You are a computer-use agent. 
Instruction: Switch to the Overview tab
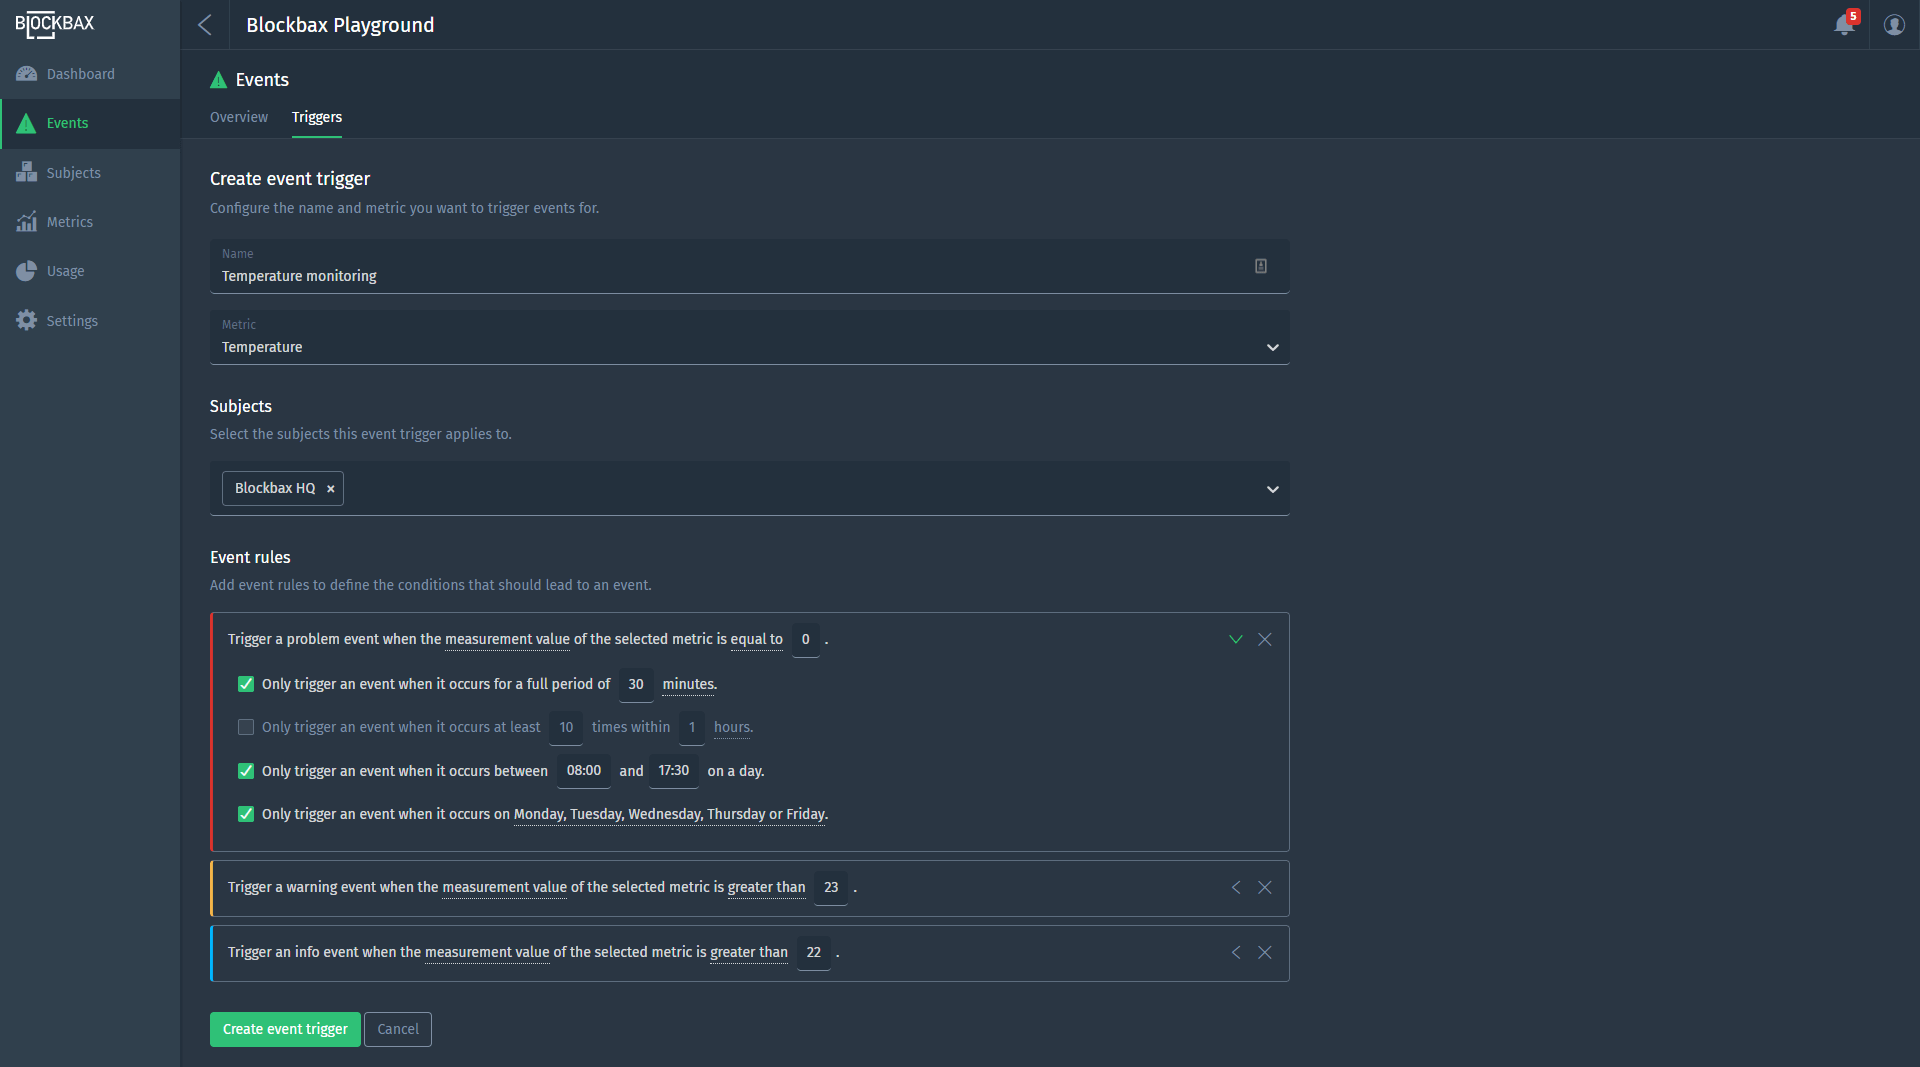pyautogui.click(x=239, y=118)
